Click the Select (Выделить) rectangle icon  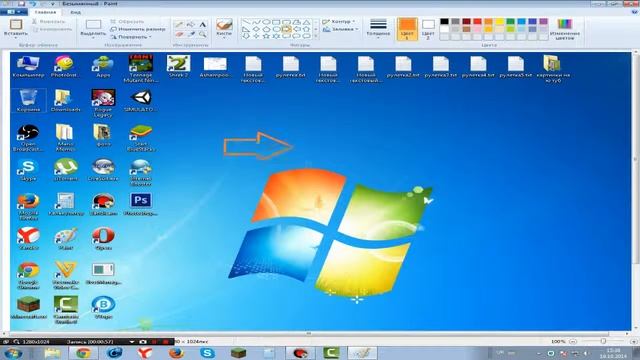click(93, 24)
